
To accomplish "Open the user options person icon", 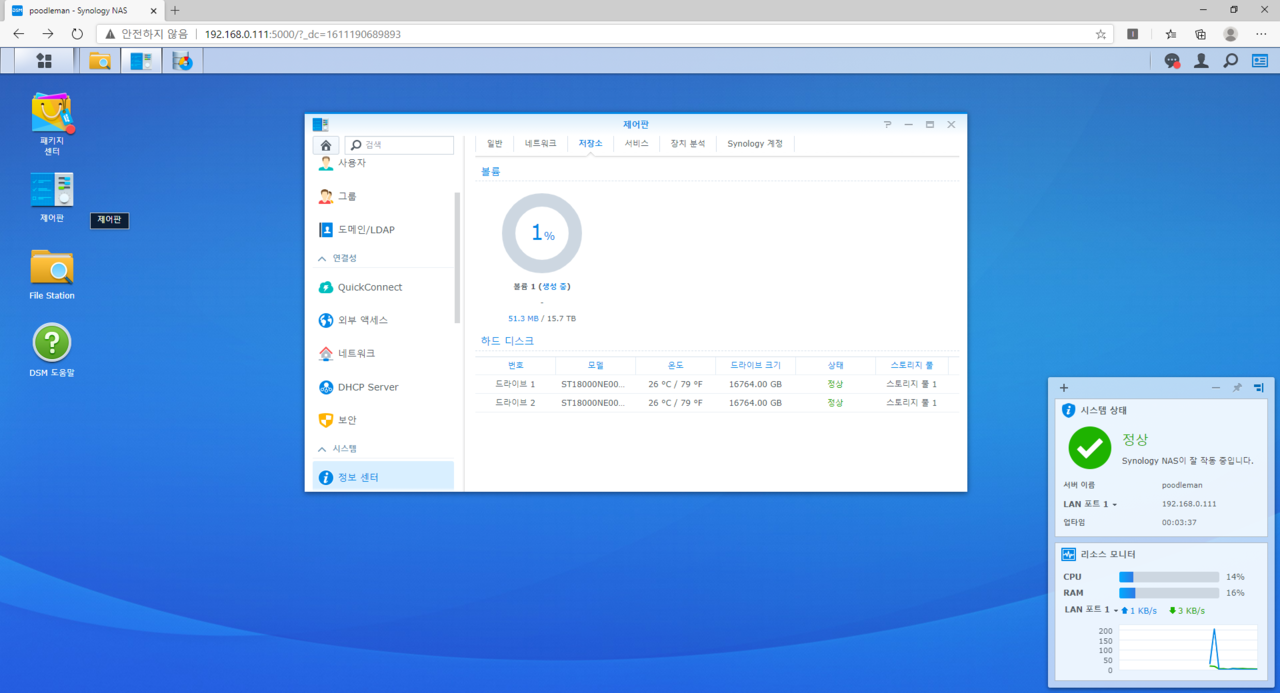I will point(1201,61).
